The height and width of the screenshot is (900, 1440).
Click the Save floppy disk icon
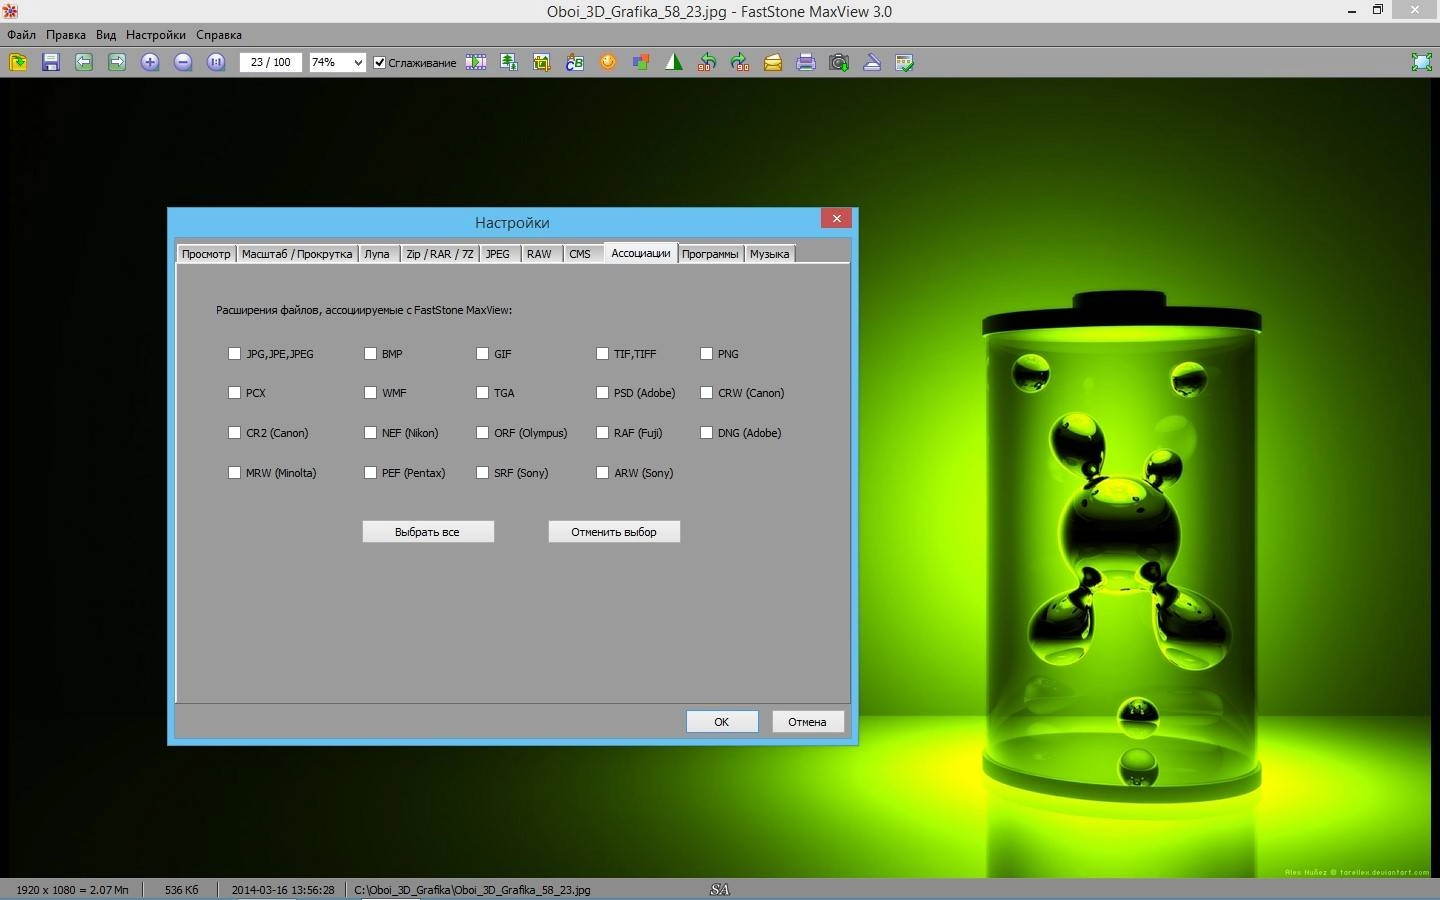pos(51,62)
